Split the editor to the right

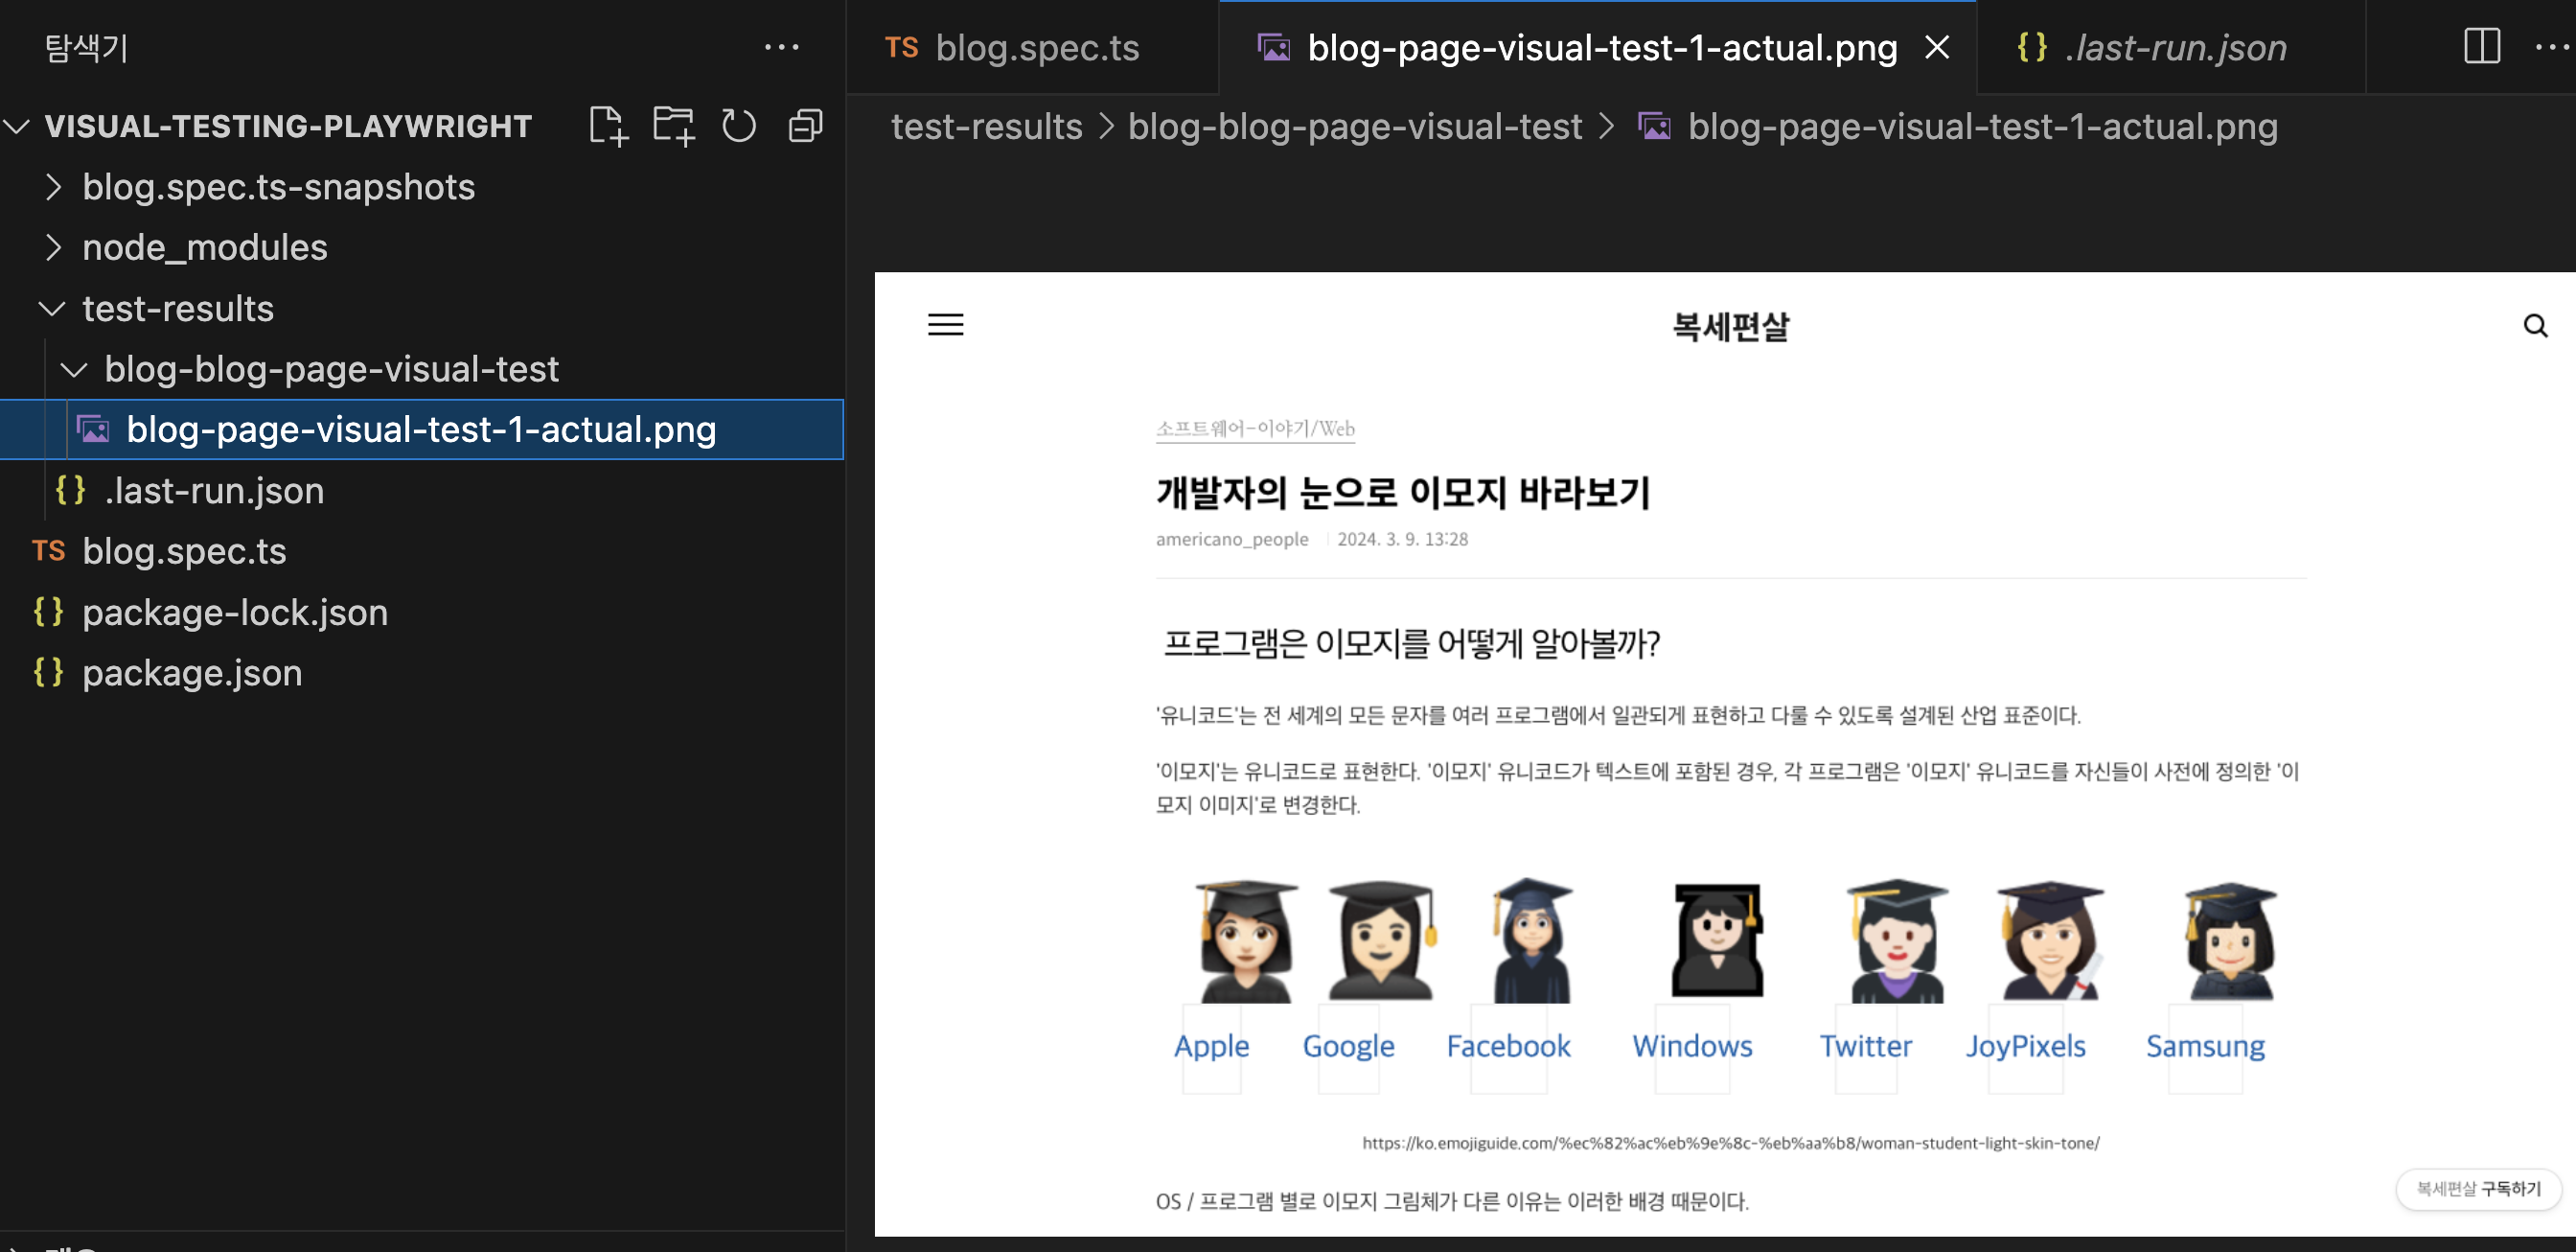[x=2481, y=47]
